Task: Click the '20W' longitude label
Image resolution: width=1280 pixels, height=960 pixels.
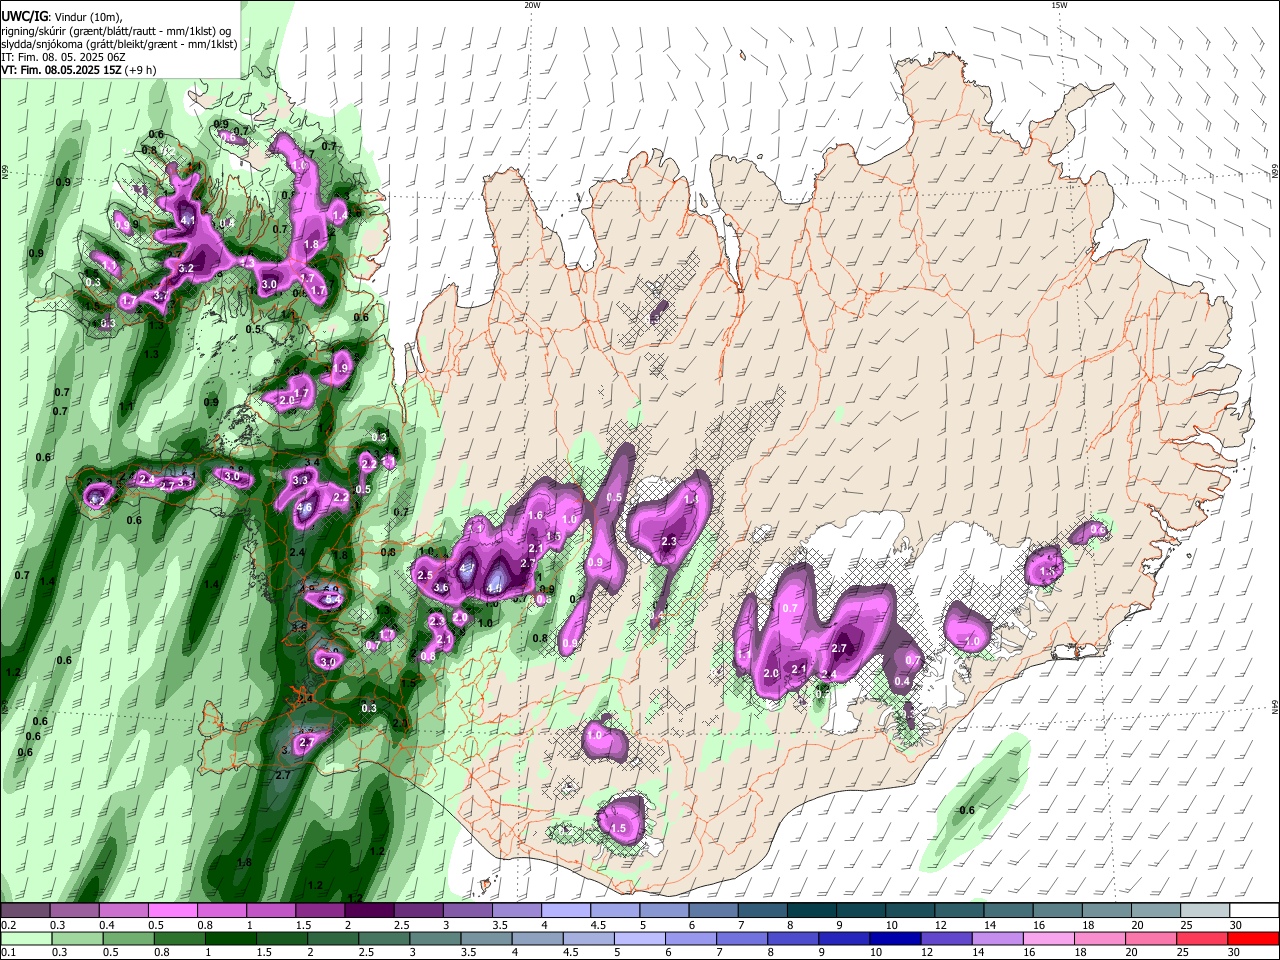Action: click(x=532, y=5)
